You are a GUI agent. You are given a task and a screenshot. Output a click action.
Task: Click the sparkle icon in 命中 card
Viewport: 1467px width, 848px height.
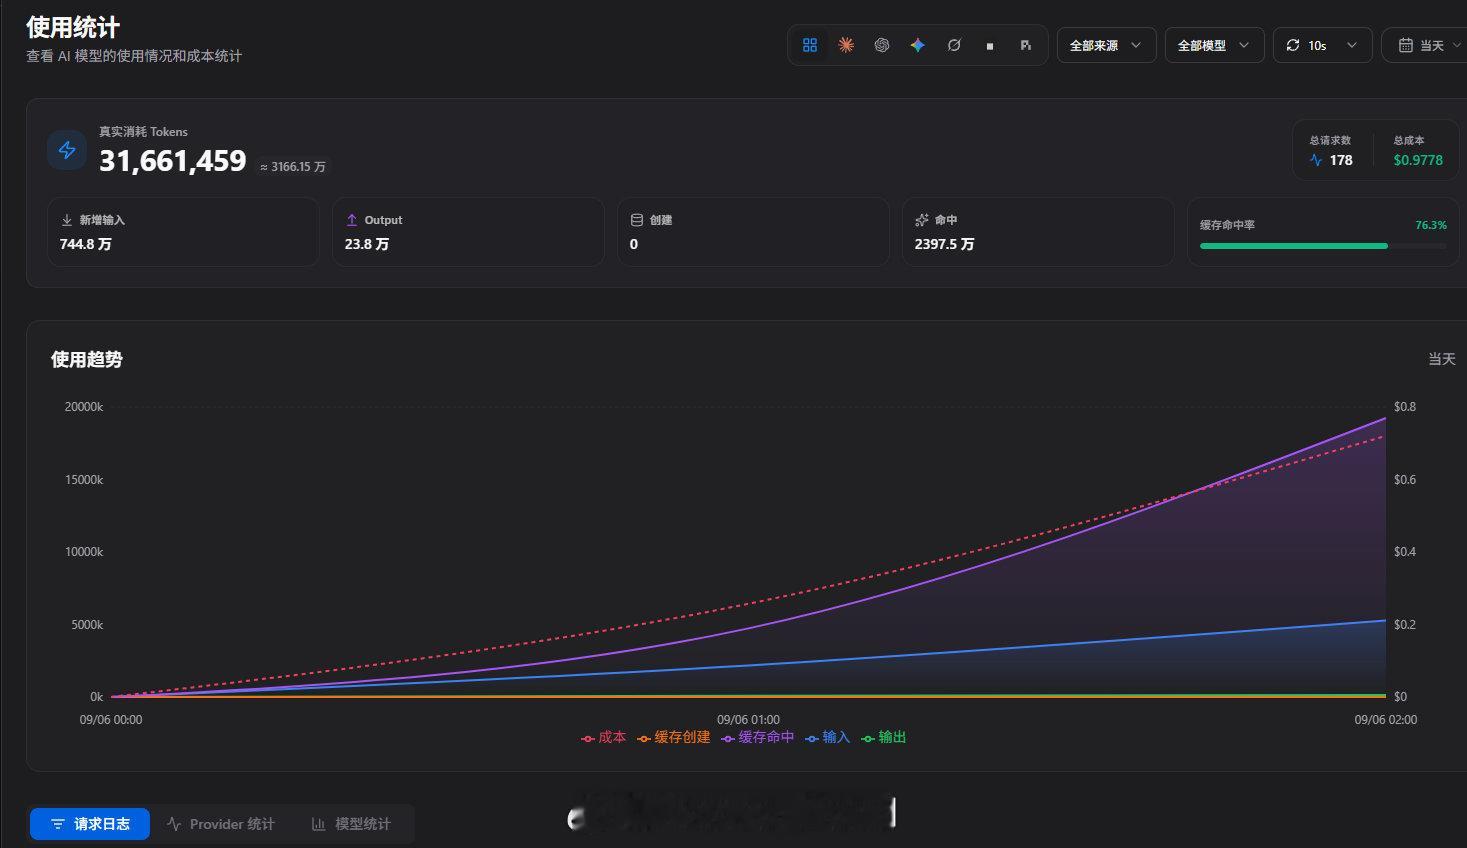922,220
